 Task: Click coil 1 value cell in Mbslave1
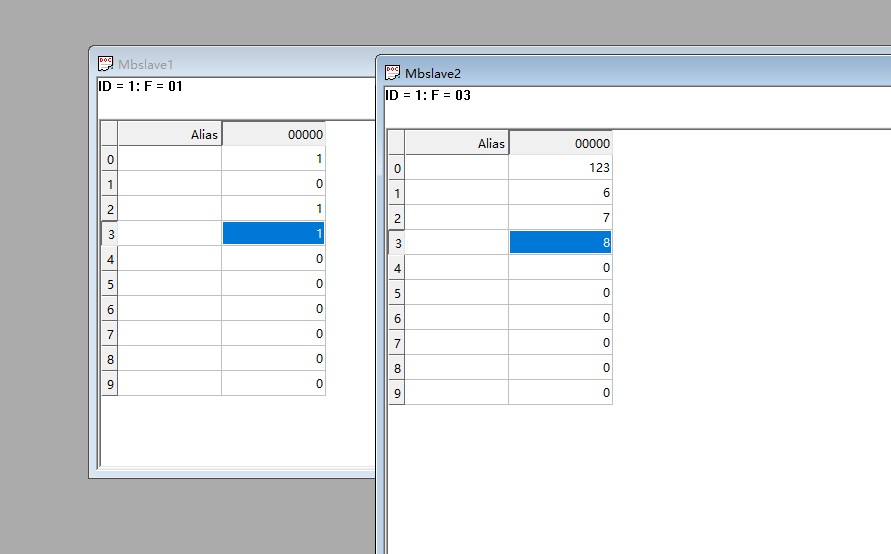tap(273, 184)
